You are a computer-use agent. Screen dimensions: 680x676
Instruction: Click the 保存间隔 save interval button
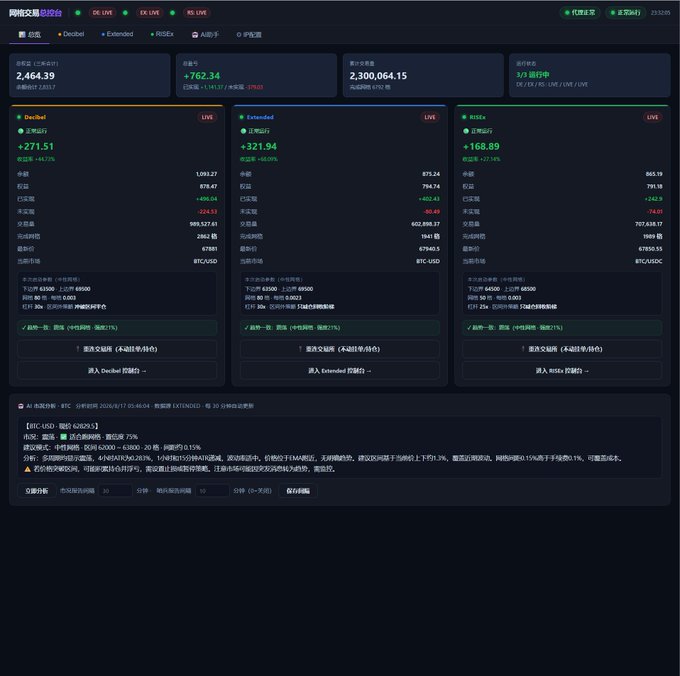point(298,491)
